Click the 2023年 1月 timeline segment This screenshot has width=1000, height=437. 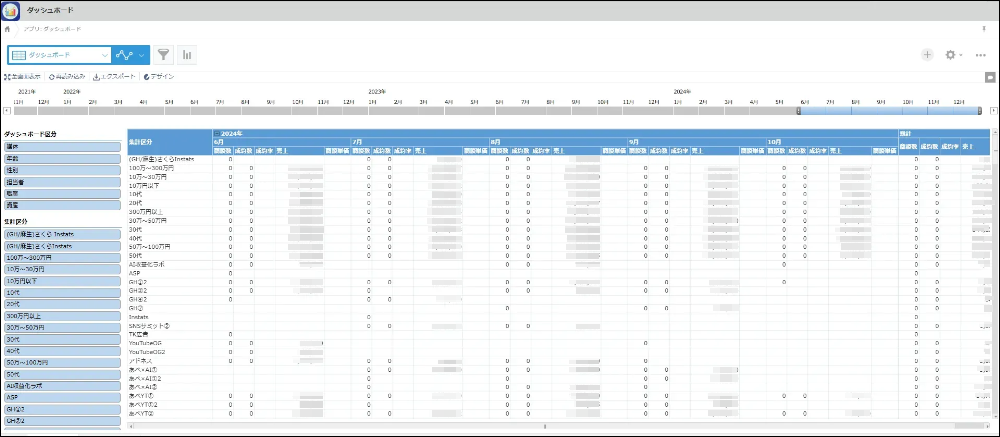(381, 110)
